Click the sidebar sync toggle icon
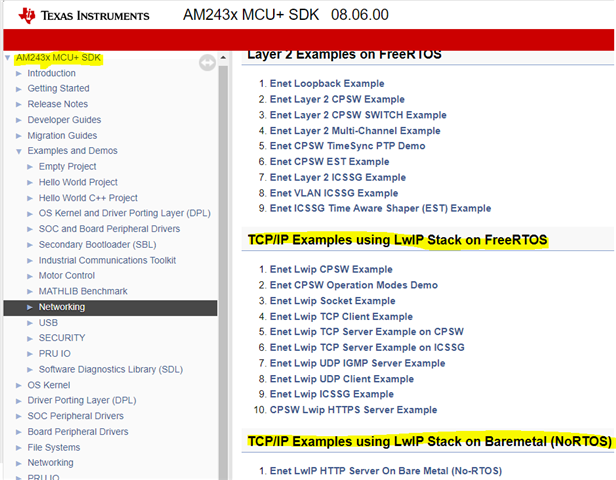616x480 pixels. 207,62
